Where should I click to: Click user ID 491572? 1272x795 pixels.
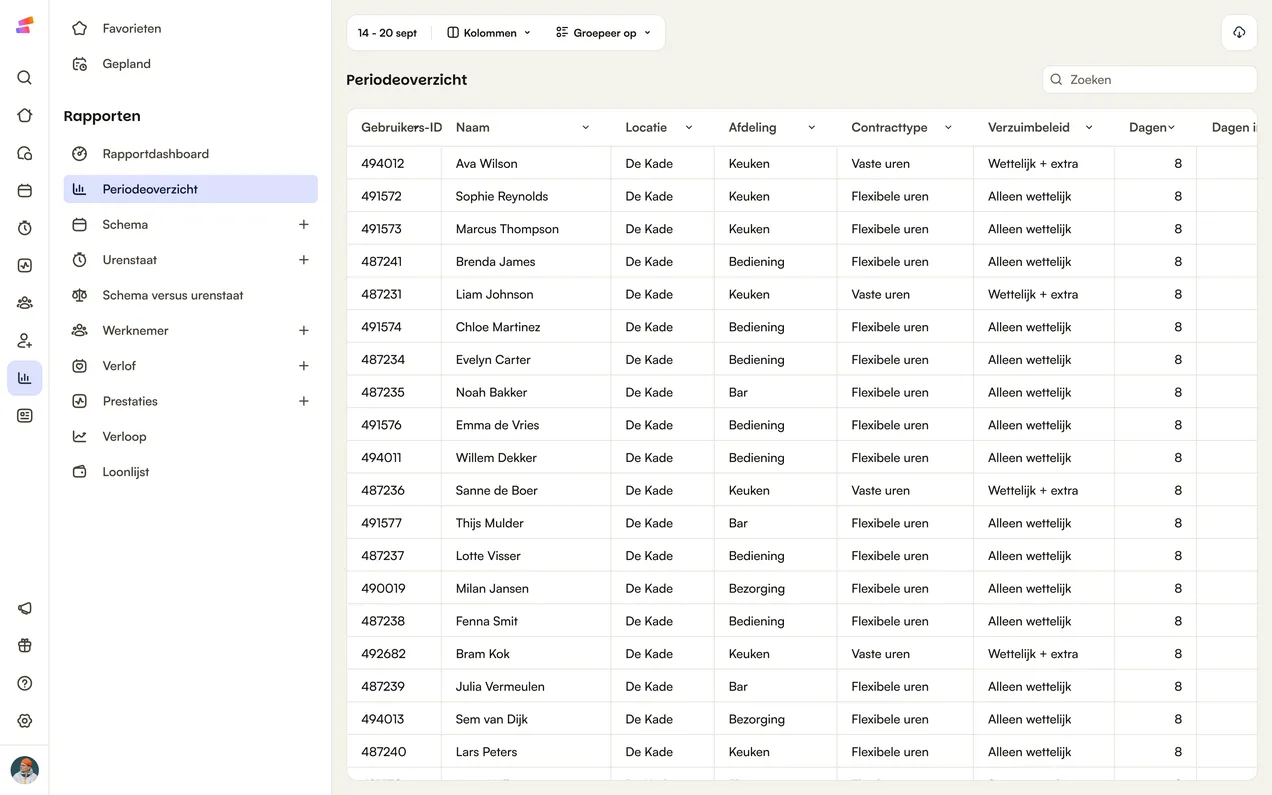tap(382, 197)
